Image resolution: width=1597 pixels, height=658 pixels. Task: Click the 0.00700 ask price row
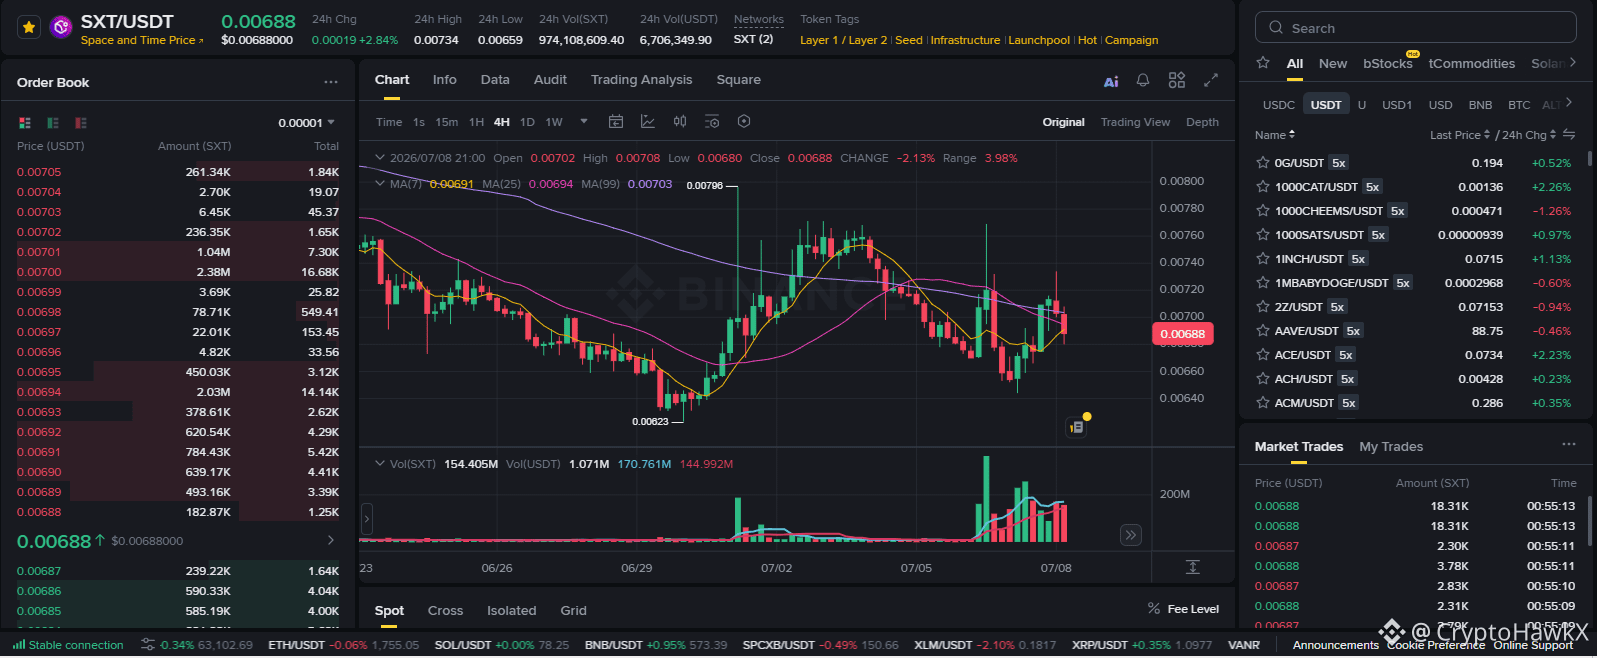[x=178, y=272]
